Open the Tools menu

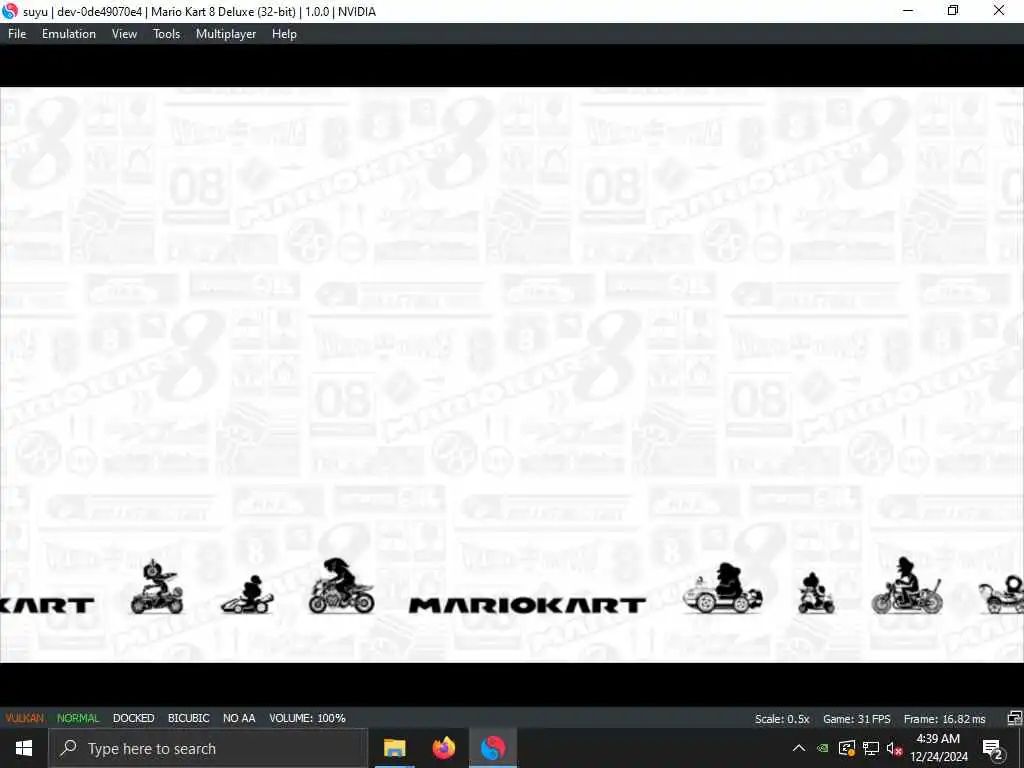coord(167,34)
